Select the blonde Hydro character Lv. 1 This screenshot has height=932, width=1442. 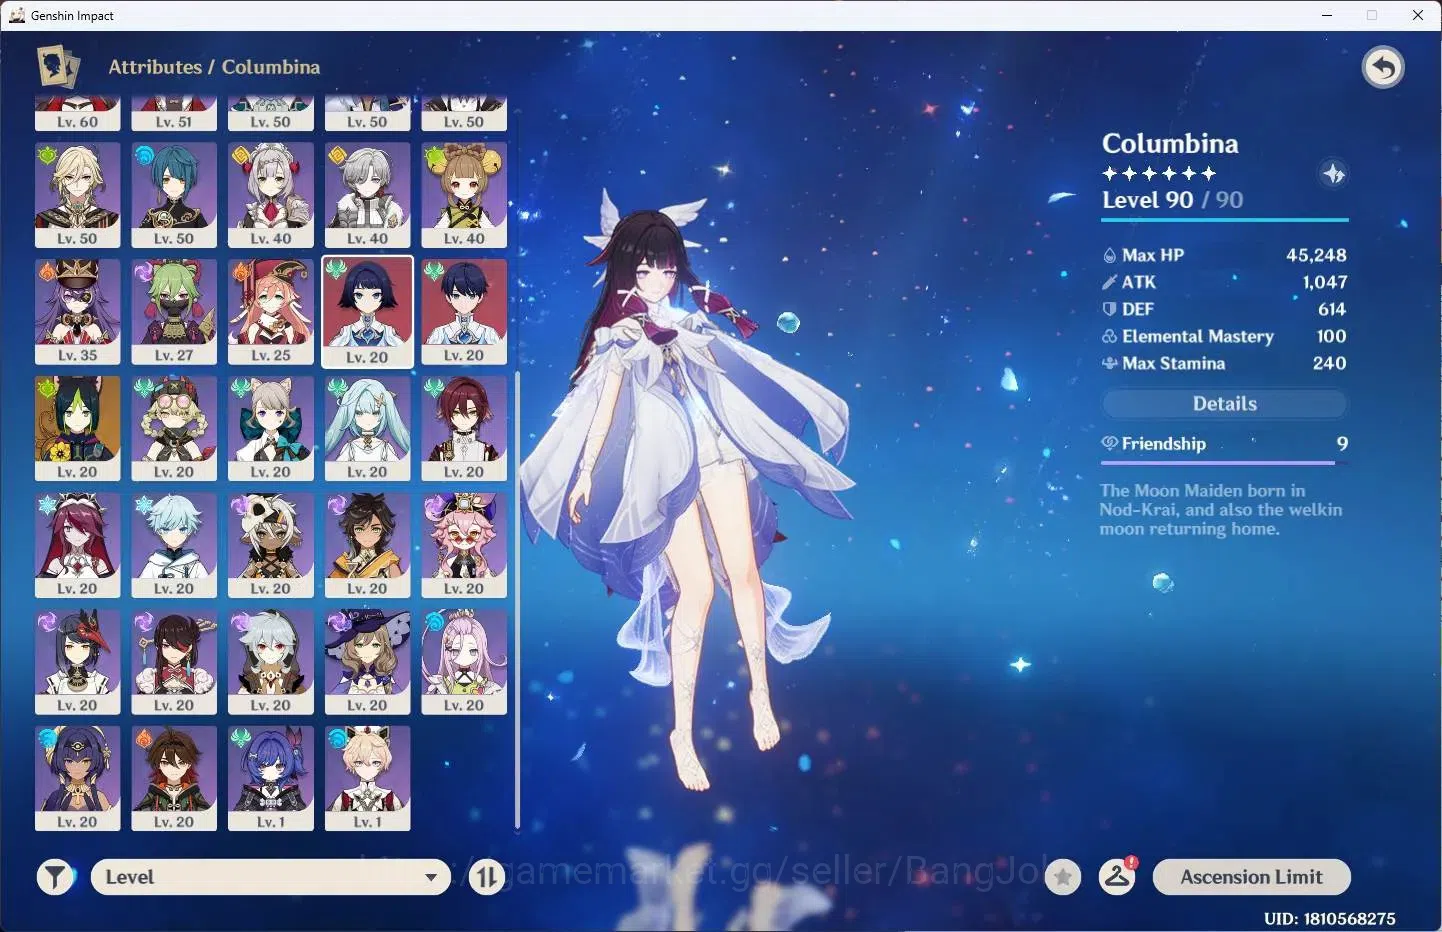[367, 779]
